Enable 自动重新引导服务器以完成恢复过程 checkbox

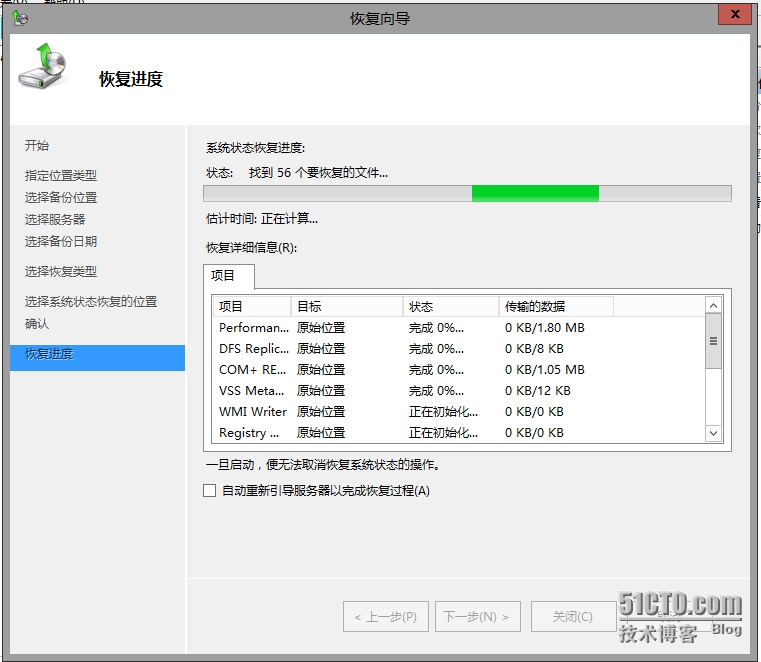[x=210, y=491]
